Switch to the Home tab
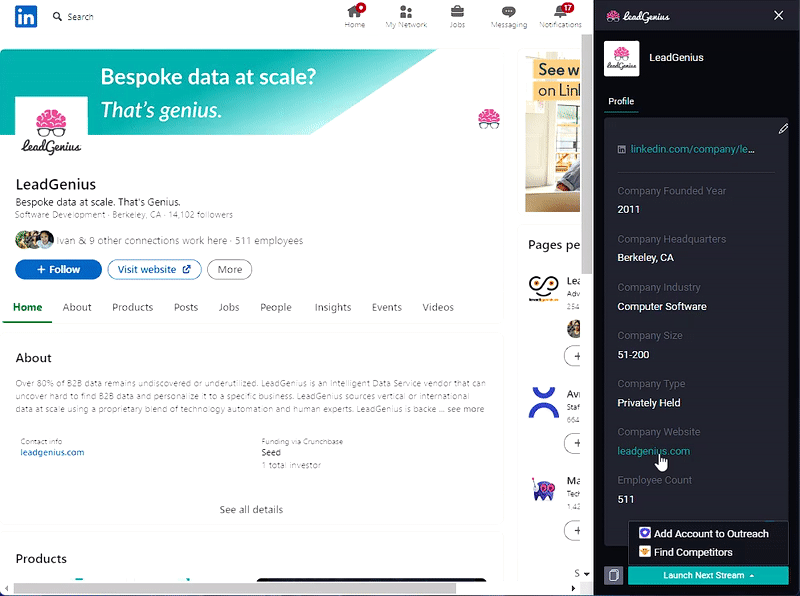Screen dimensions: 800x596 tap(28, 307)
